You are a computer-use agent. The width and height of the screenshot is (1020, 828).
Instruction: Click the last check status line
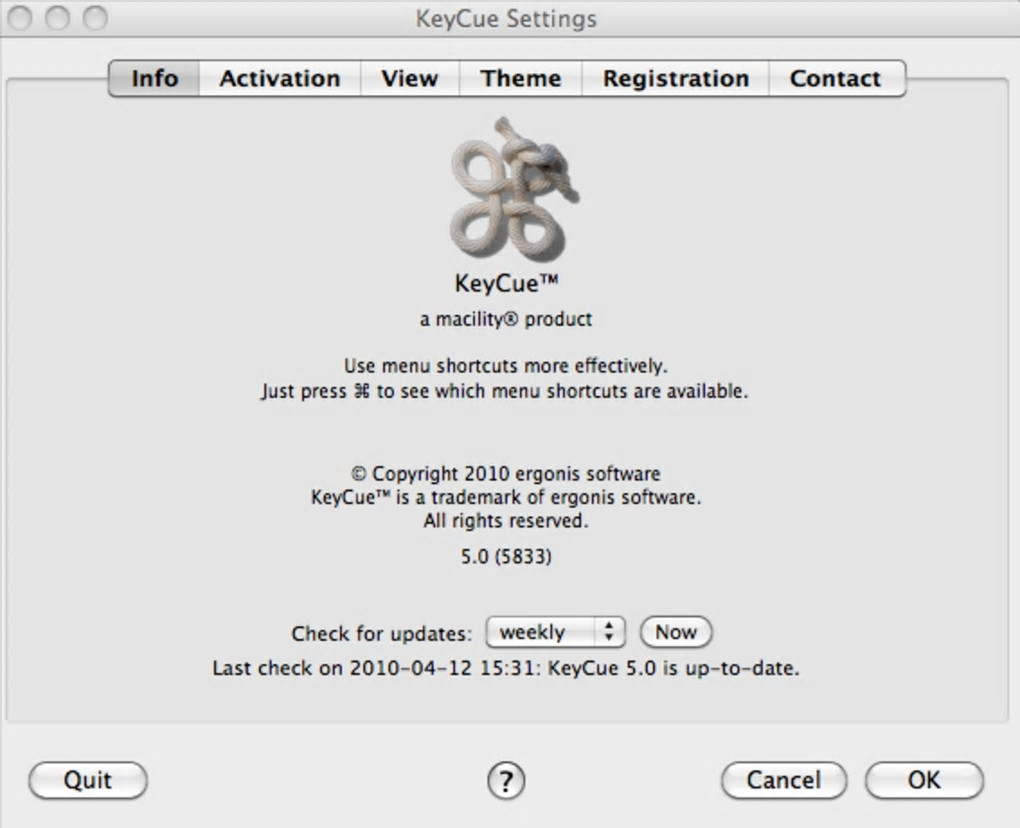[x=505, y=669]
